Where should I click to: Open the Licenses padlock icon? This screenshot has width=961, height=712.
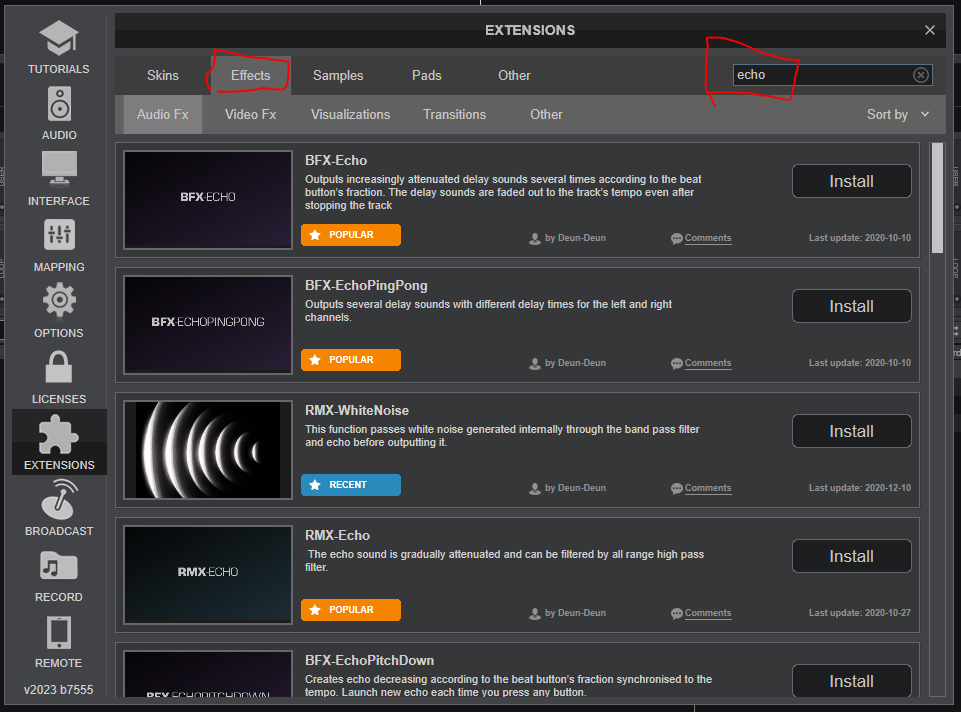59,366
